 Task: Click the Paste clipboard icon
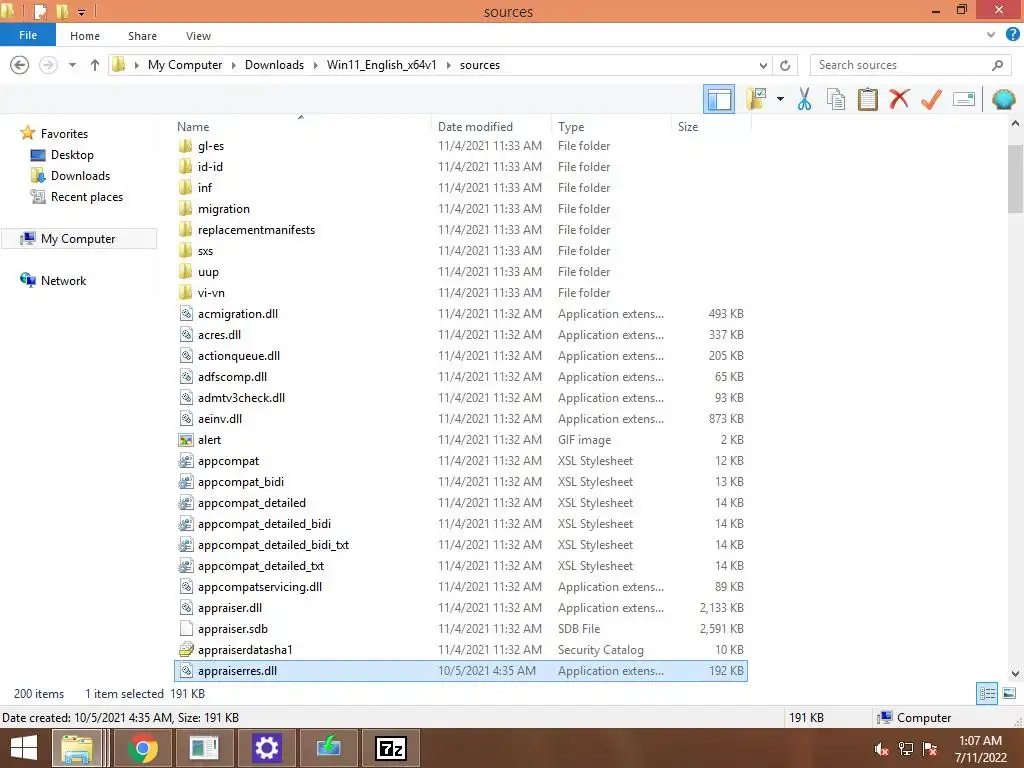pos(867,100)
